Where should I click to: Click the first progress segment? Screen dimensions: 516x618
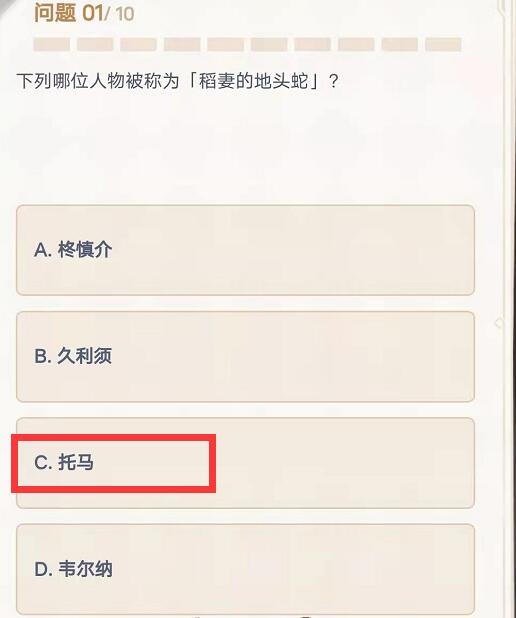coord(52,45)
